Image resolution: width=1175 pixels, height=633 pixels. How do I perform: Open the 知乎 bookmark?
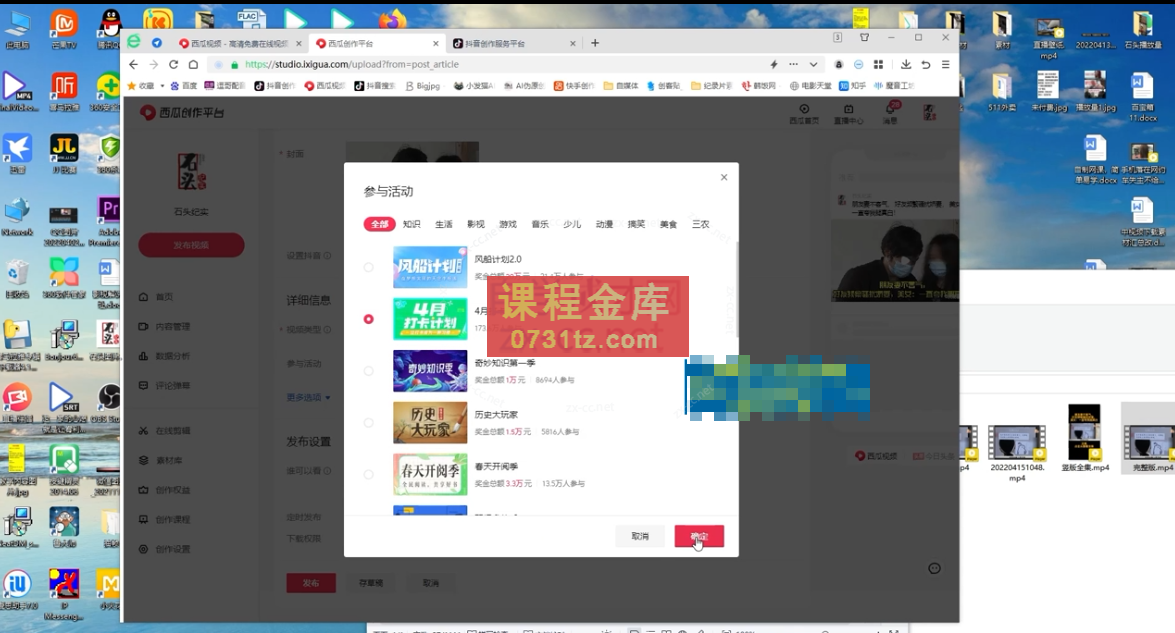(x=852, y=86)
